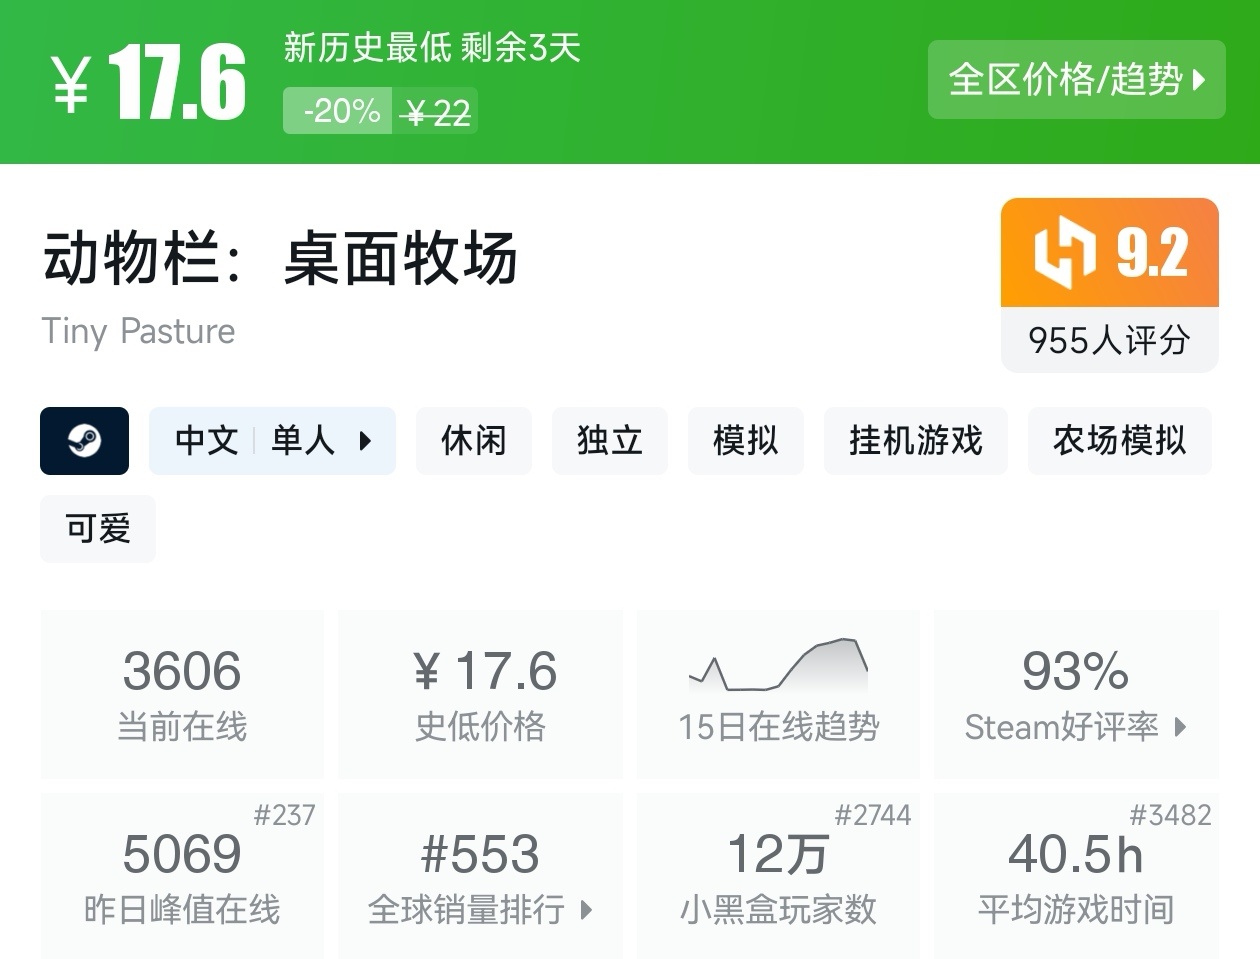Select the 农场模拟 tag
1260x959 pixels.
click(1119, 440)
